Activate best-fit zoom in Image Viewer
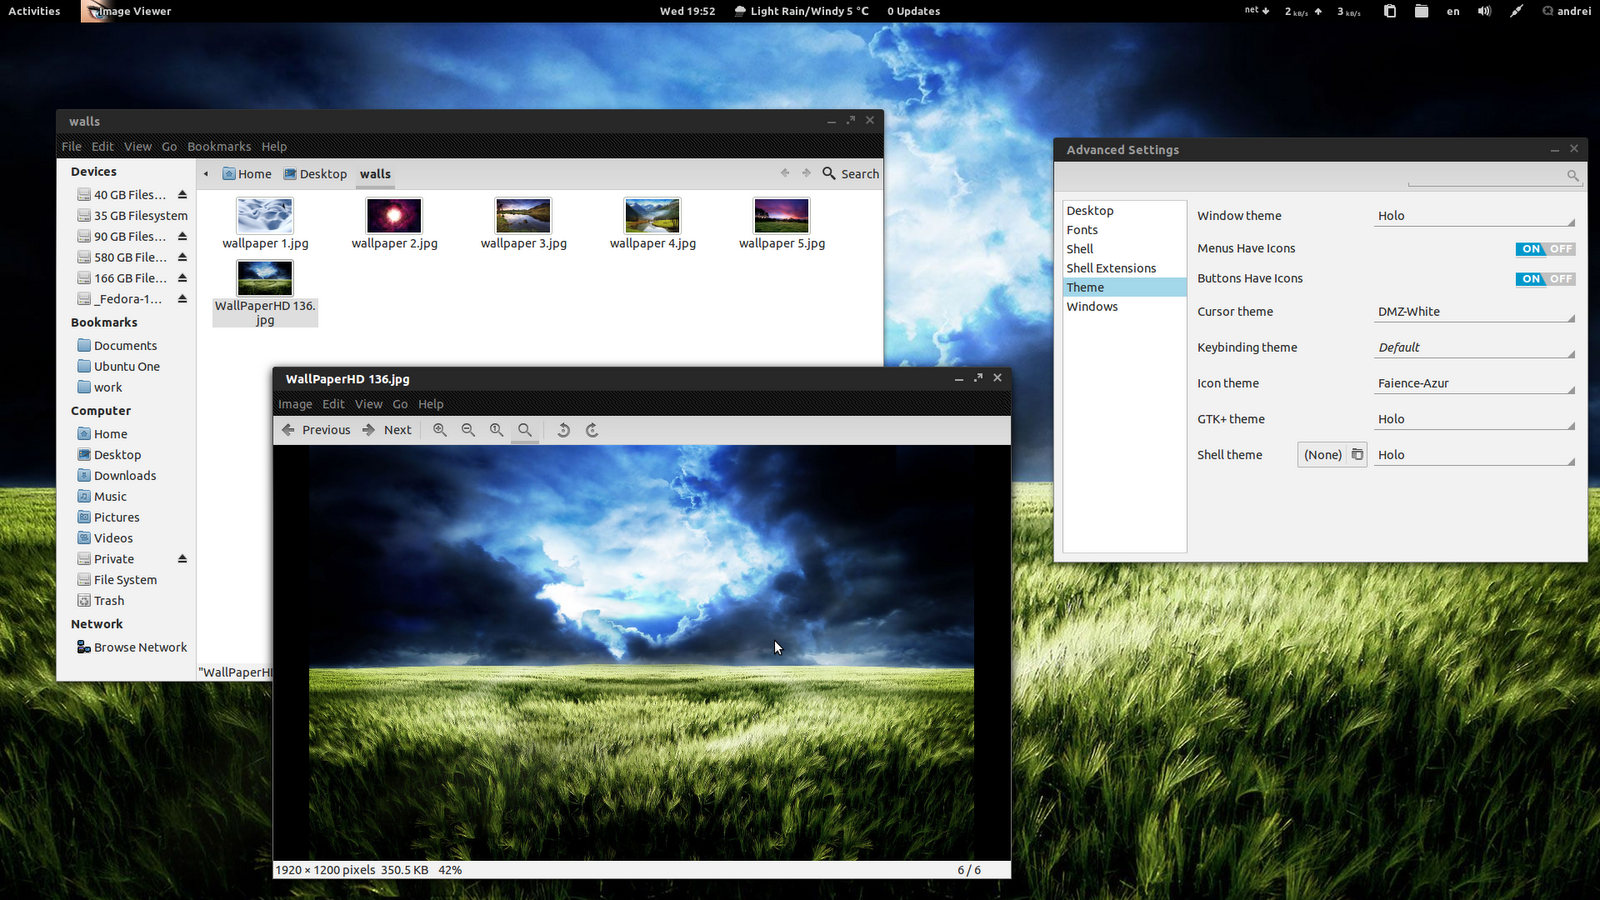The width and height of the screenshot is (1600, 900). [525, 430]
